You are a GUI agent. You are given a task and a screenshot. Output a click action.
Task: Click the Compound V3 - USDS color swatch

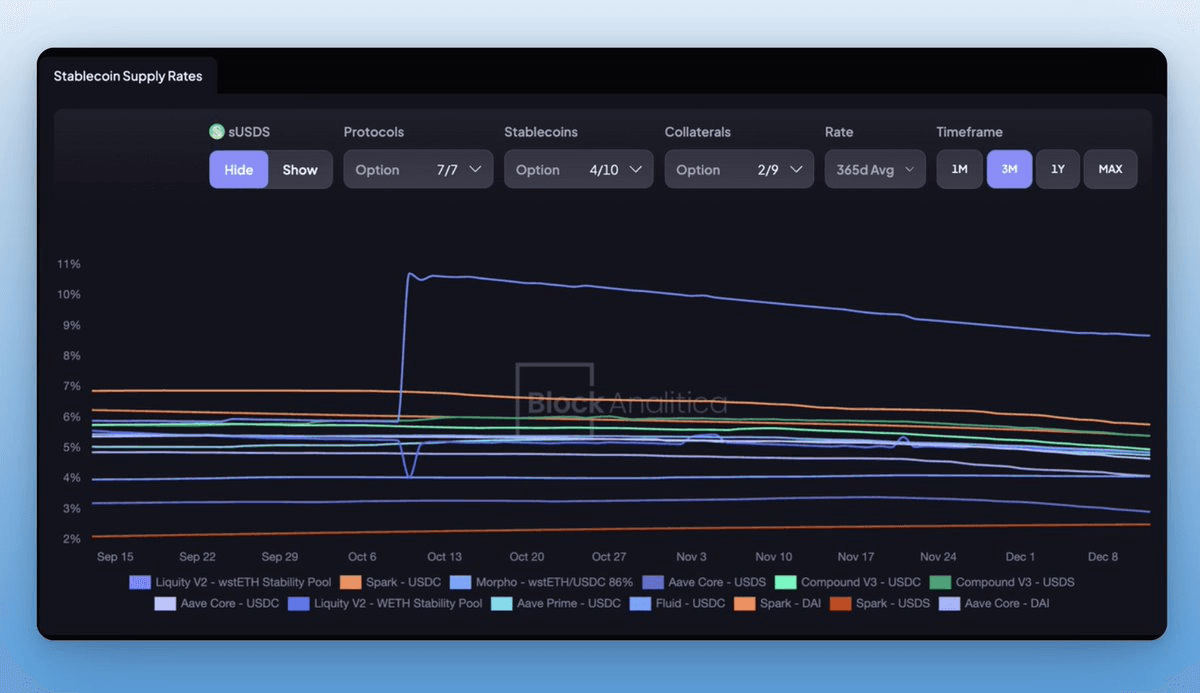coord(940,582)
